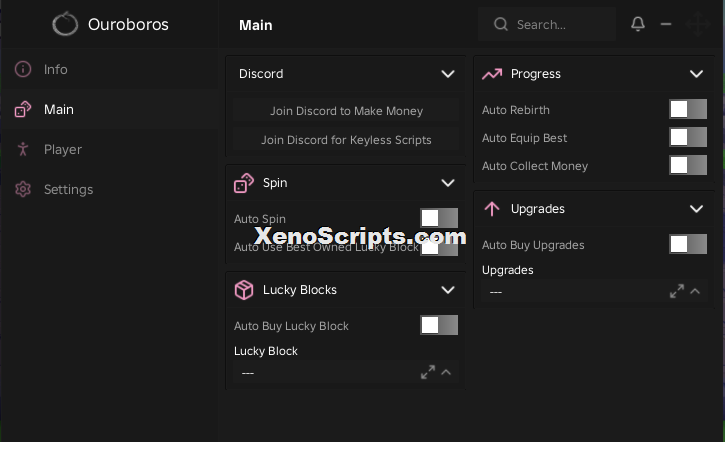725x472 pixels.
Task: Click the Auto Collect Money label
Action: click(535, 166)
